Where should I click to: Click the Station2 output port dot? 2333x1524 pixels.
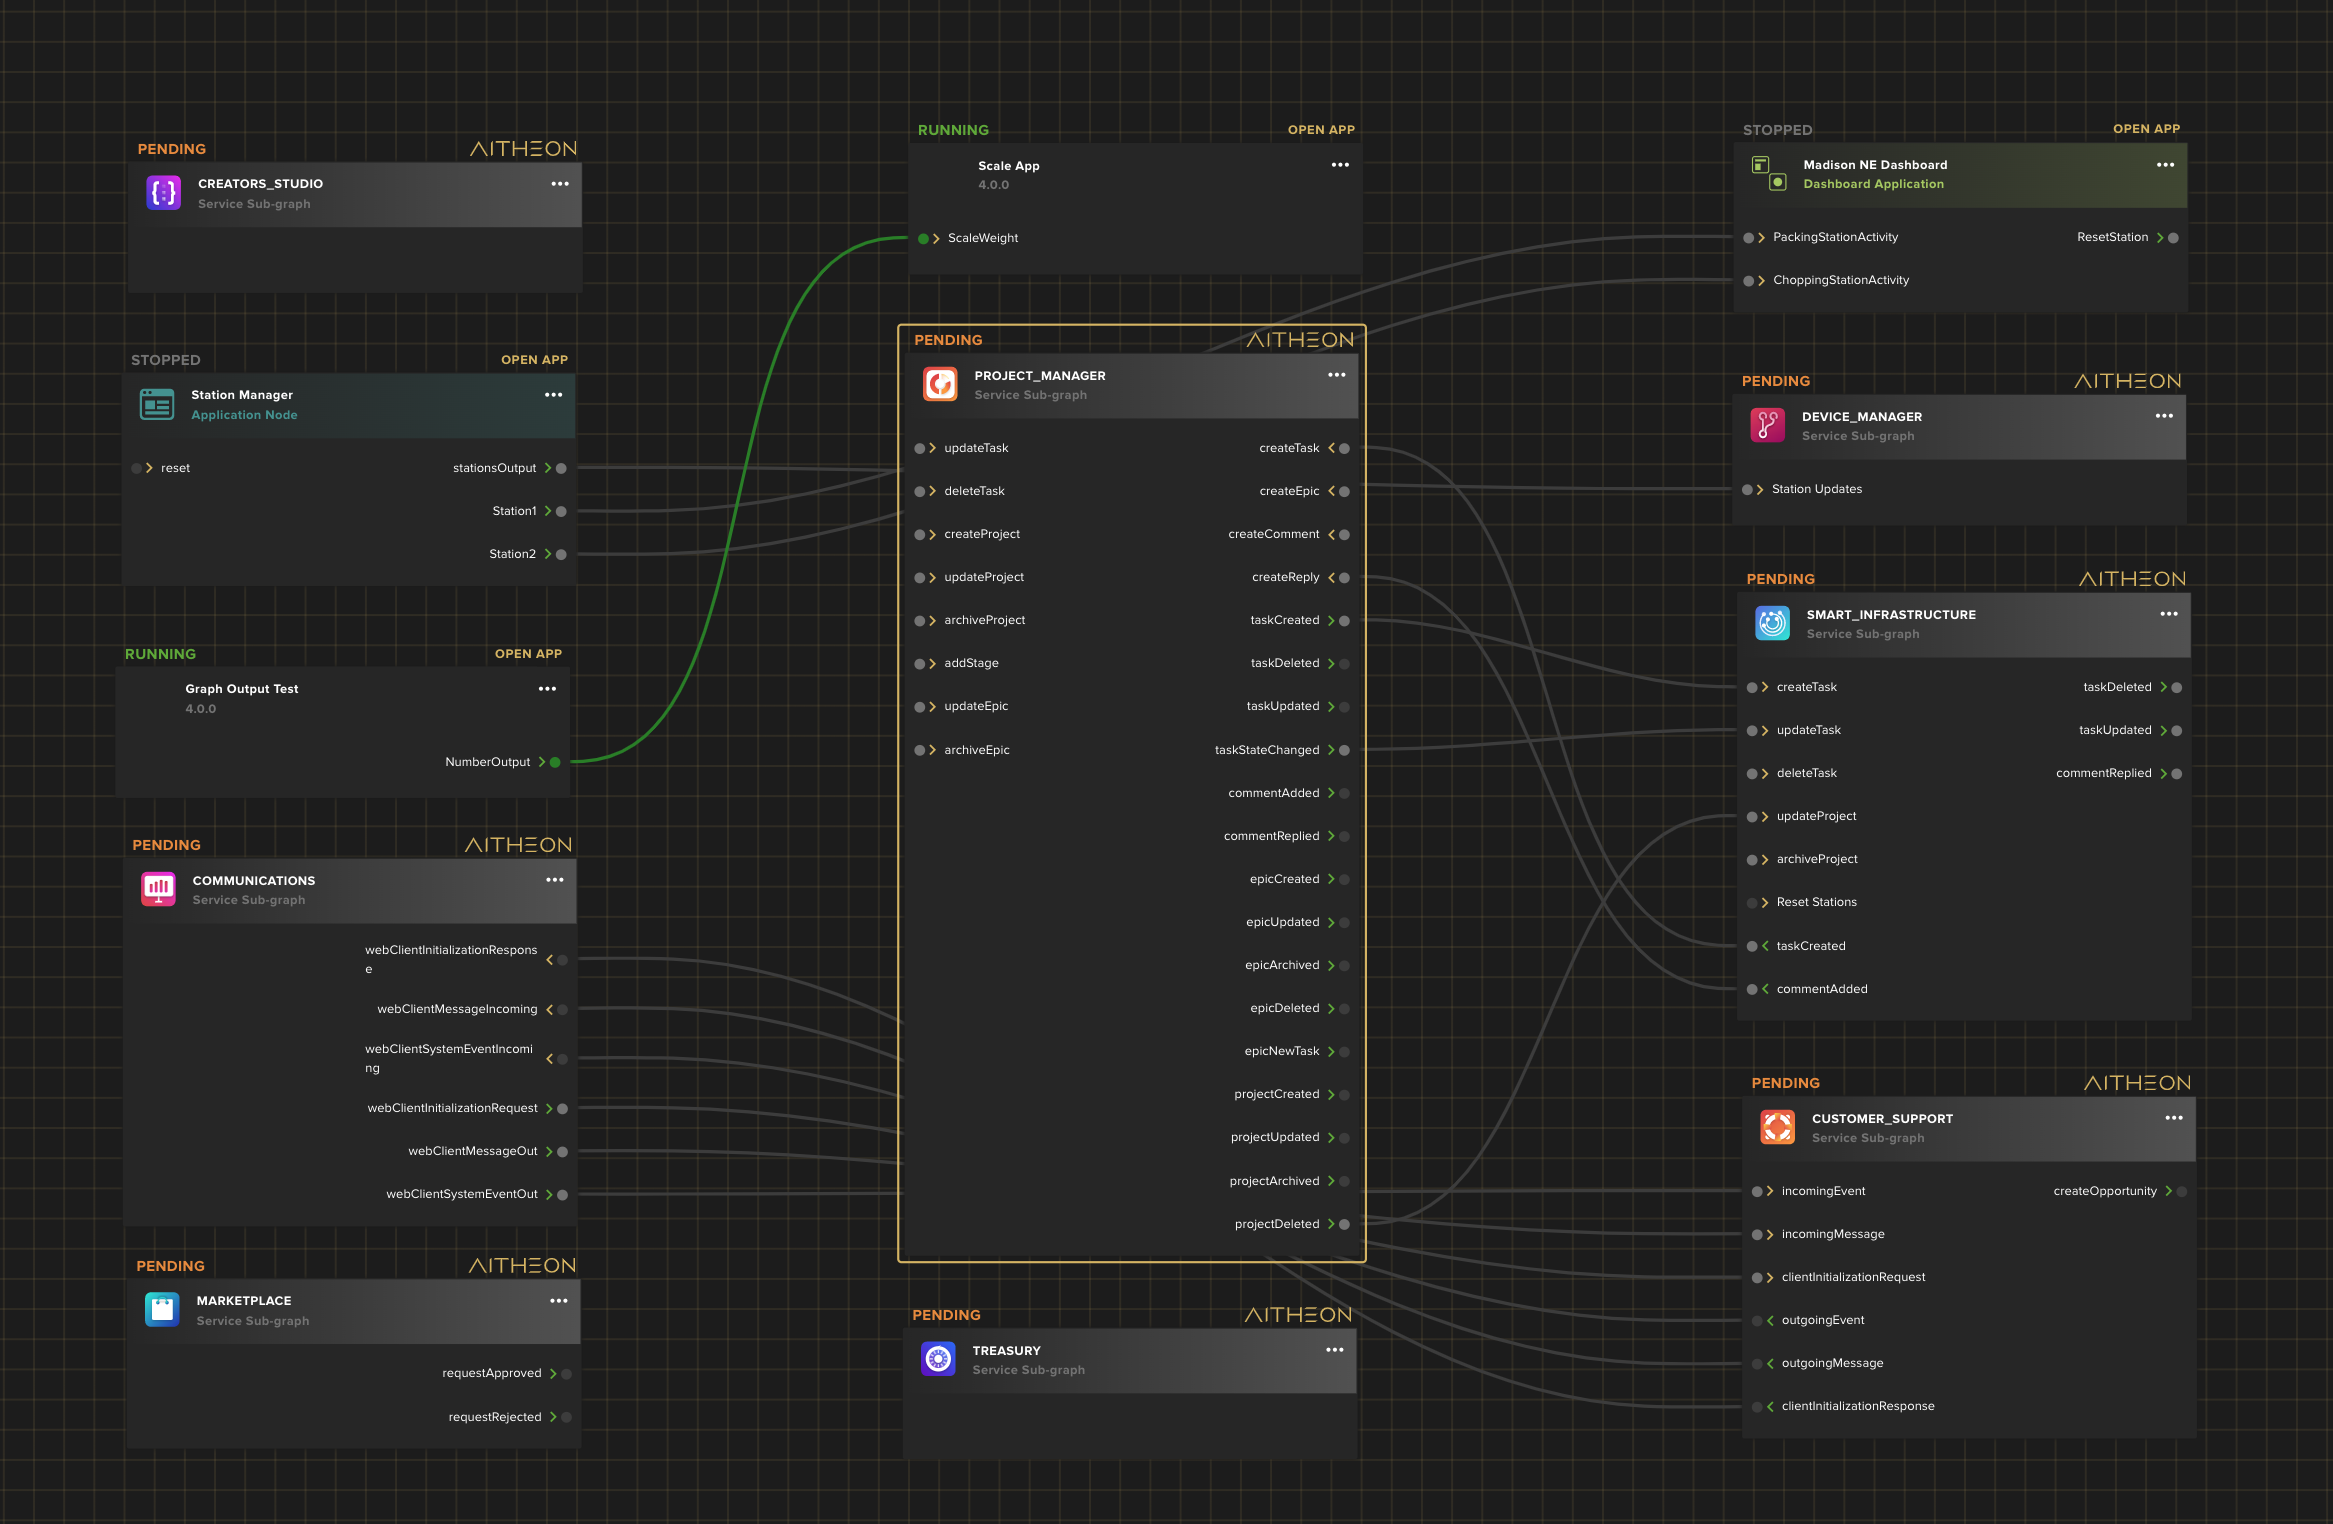point(561,554)
